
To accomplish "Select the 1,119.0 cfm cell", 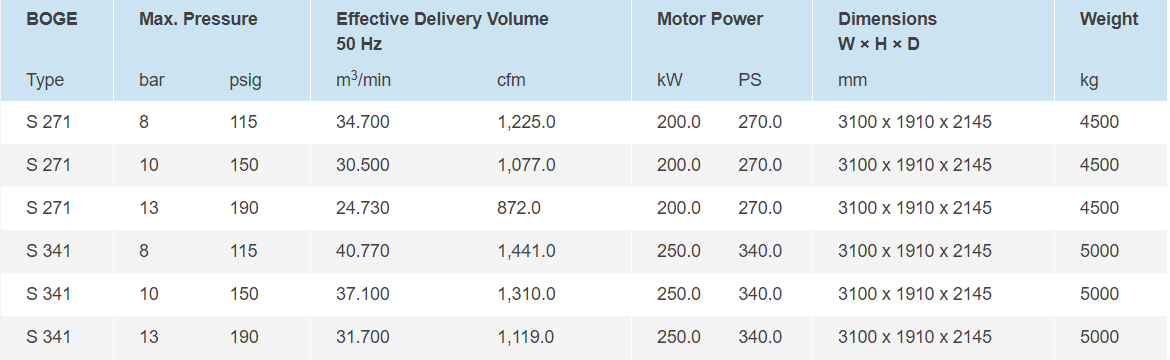I will 526,337.
